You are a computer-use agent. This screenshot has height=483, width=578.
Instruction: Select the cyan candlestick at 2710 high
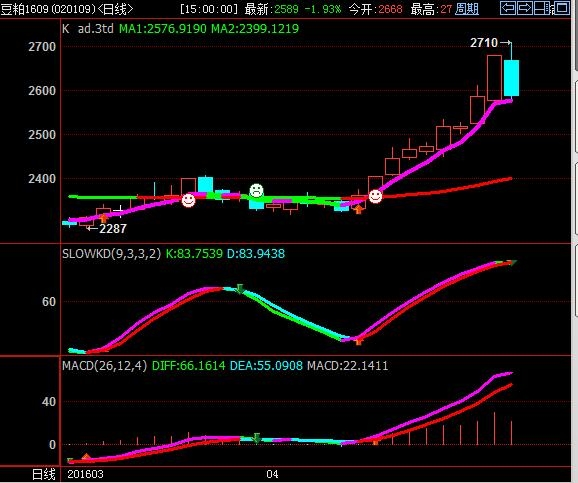click(x=511, y=78)
